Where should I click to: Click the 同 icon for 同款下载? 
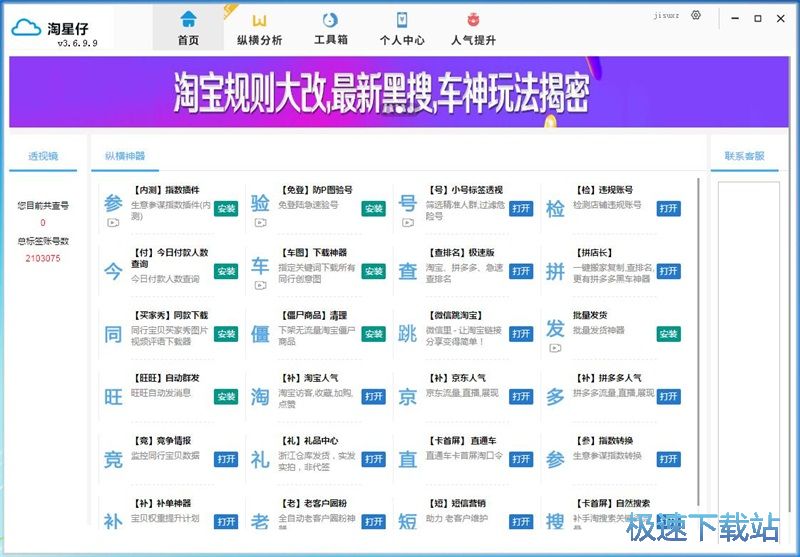[113, 334]
